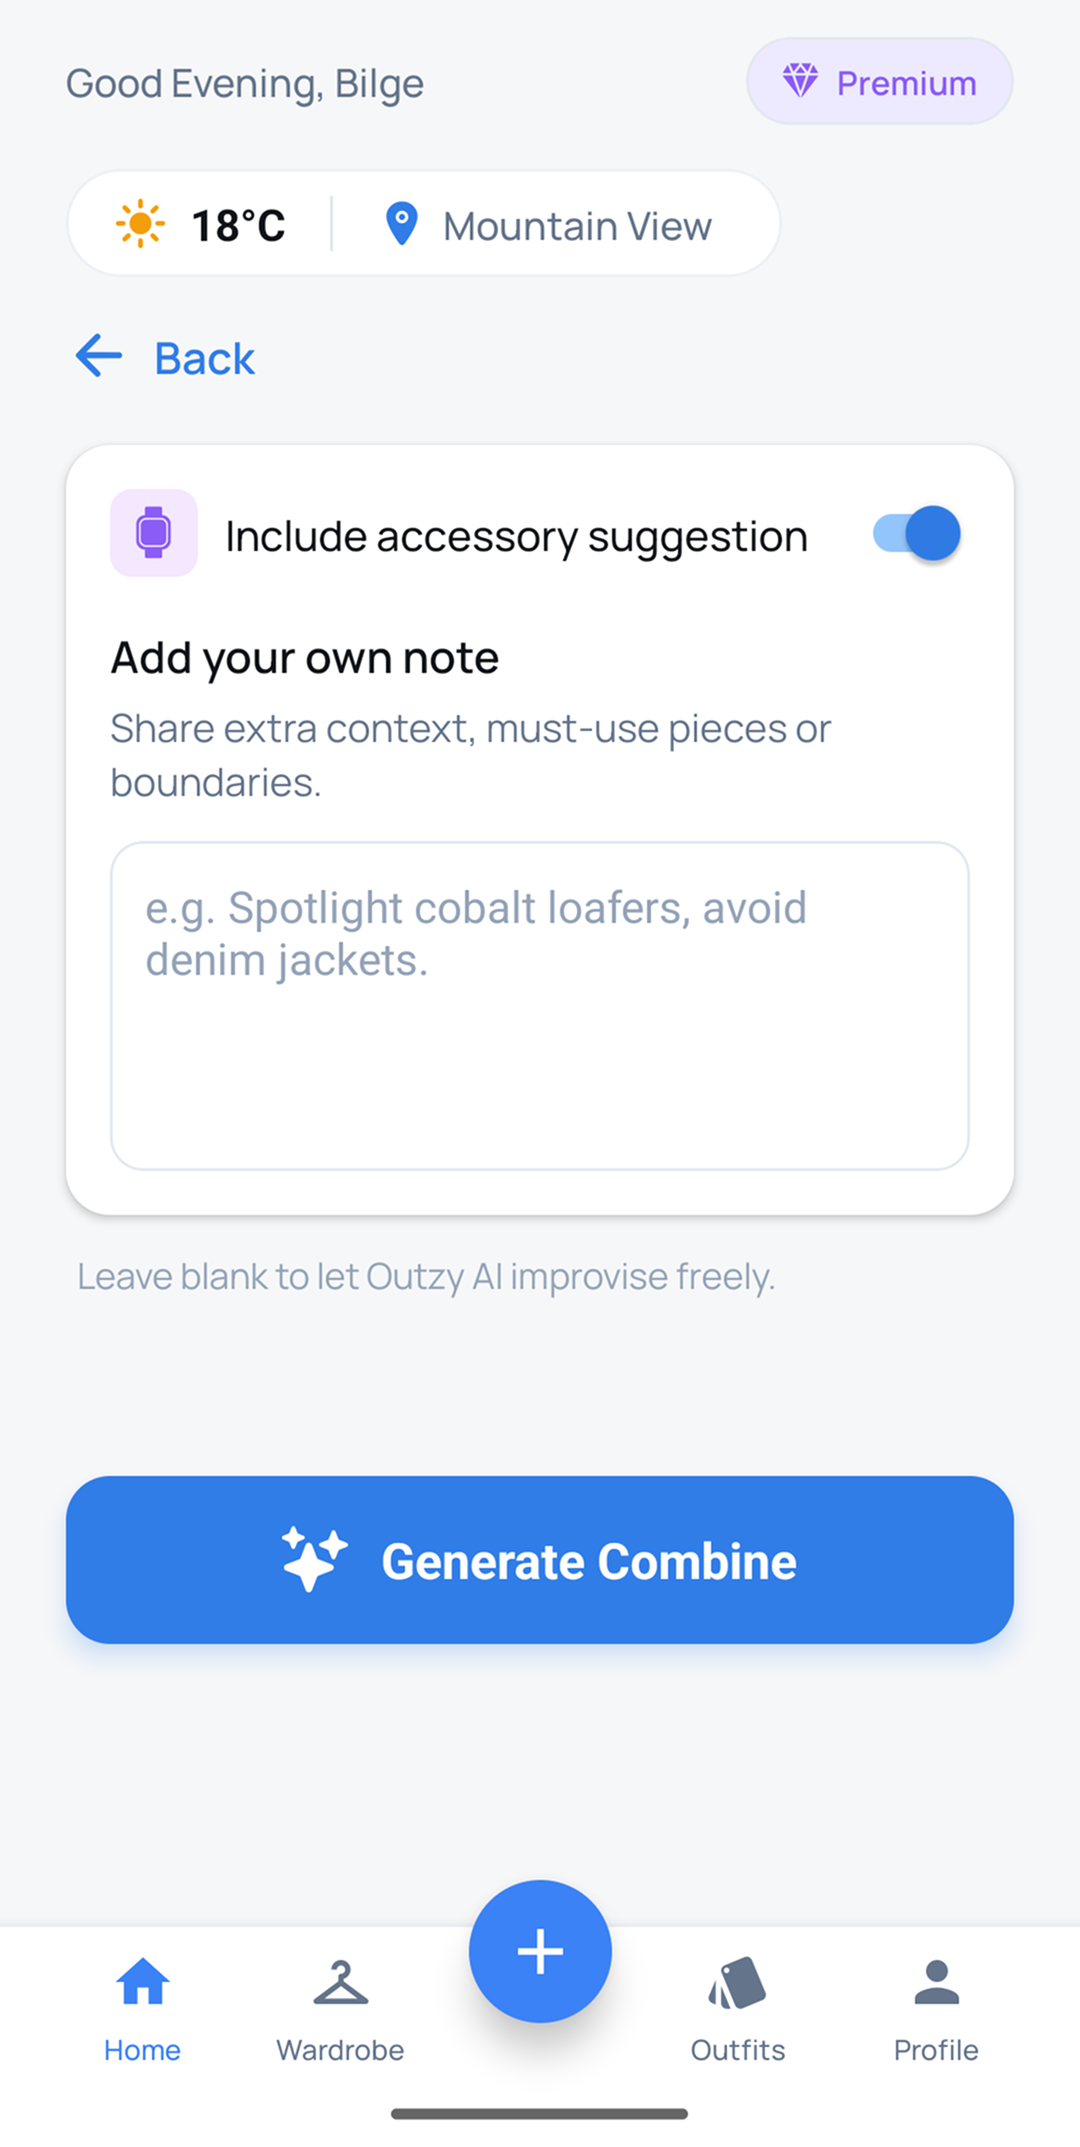Tap the 18°C temperature reading
The height and width of the screenshot is (2147, 1080).
pos(239,226)
